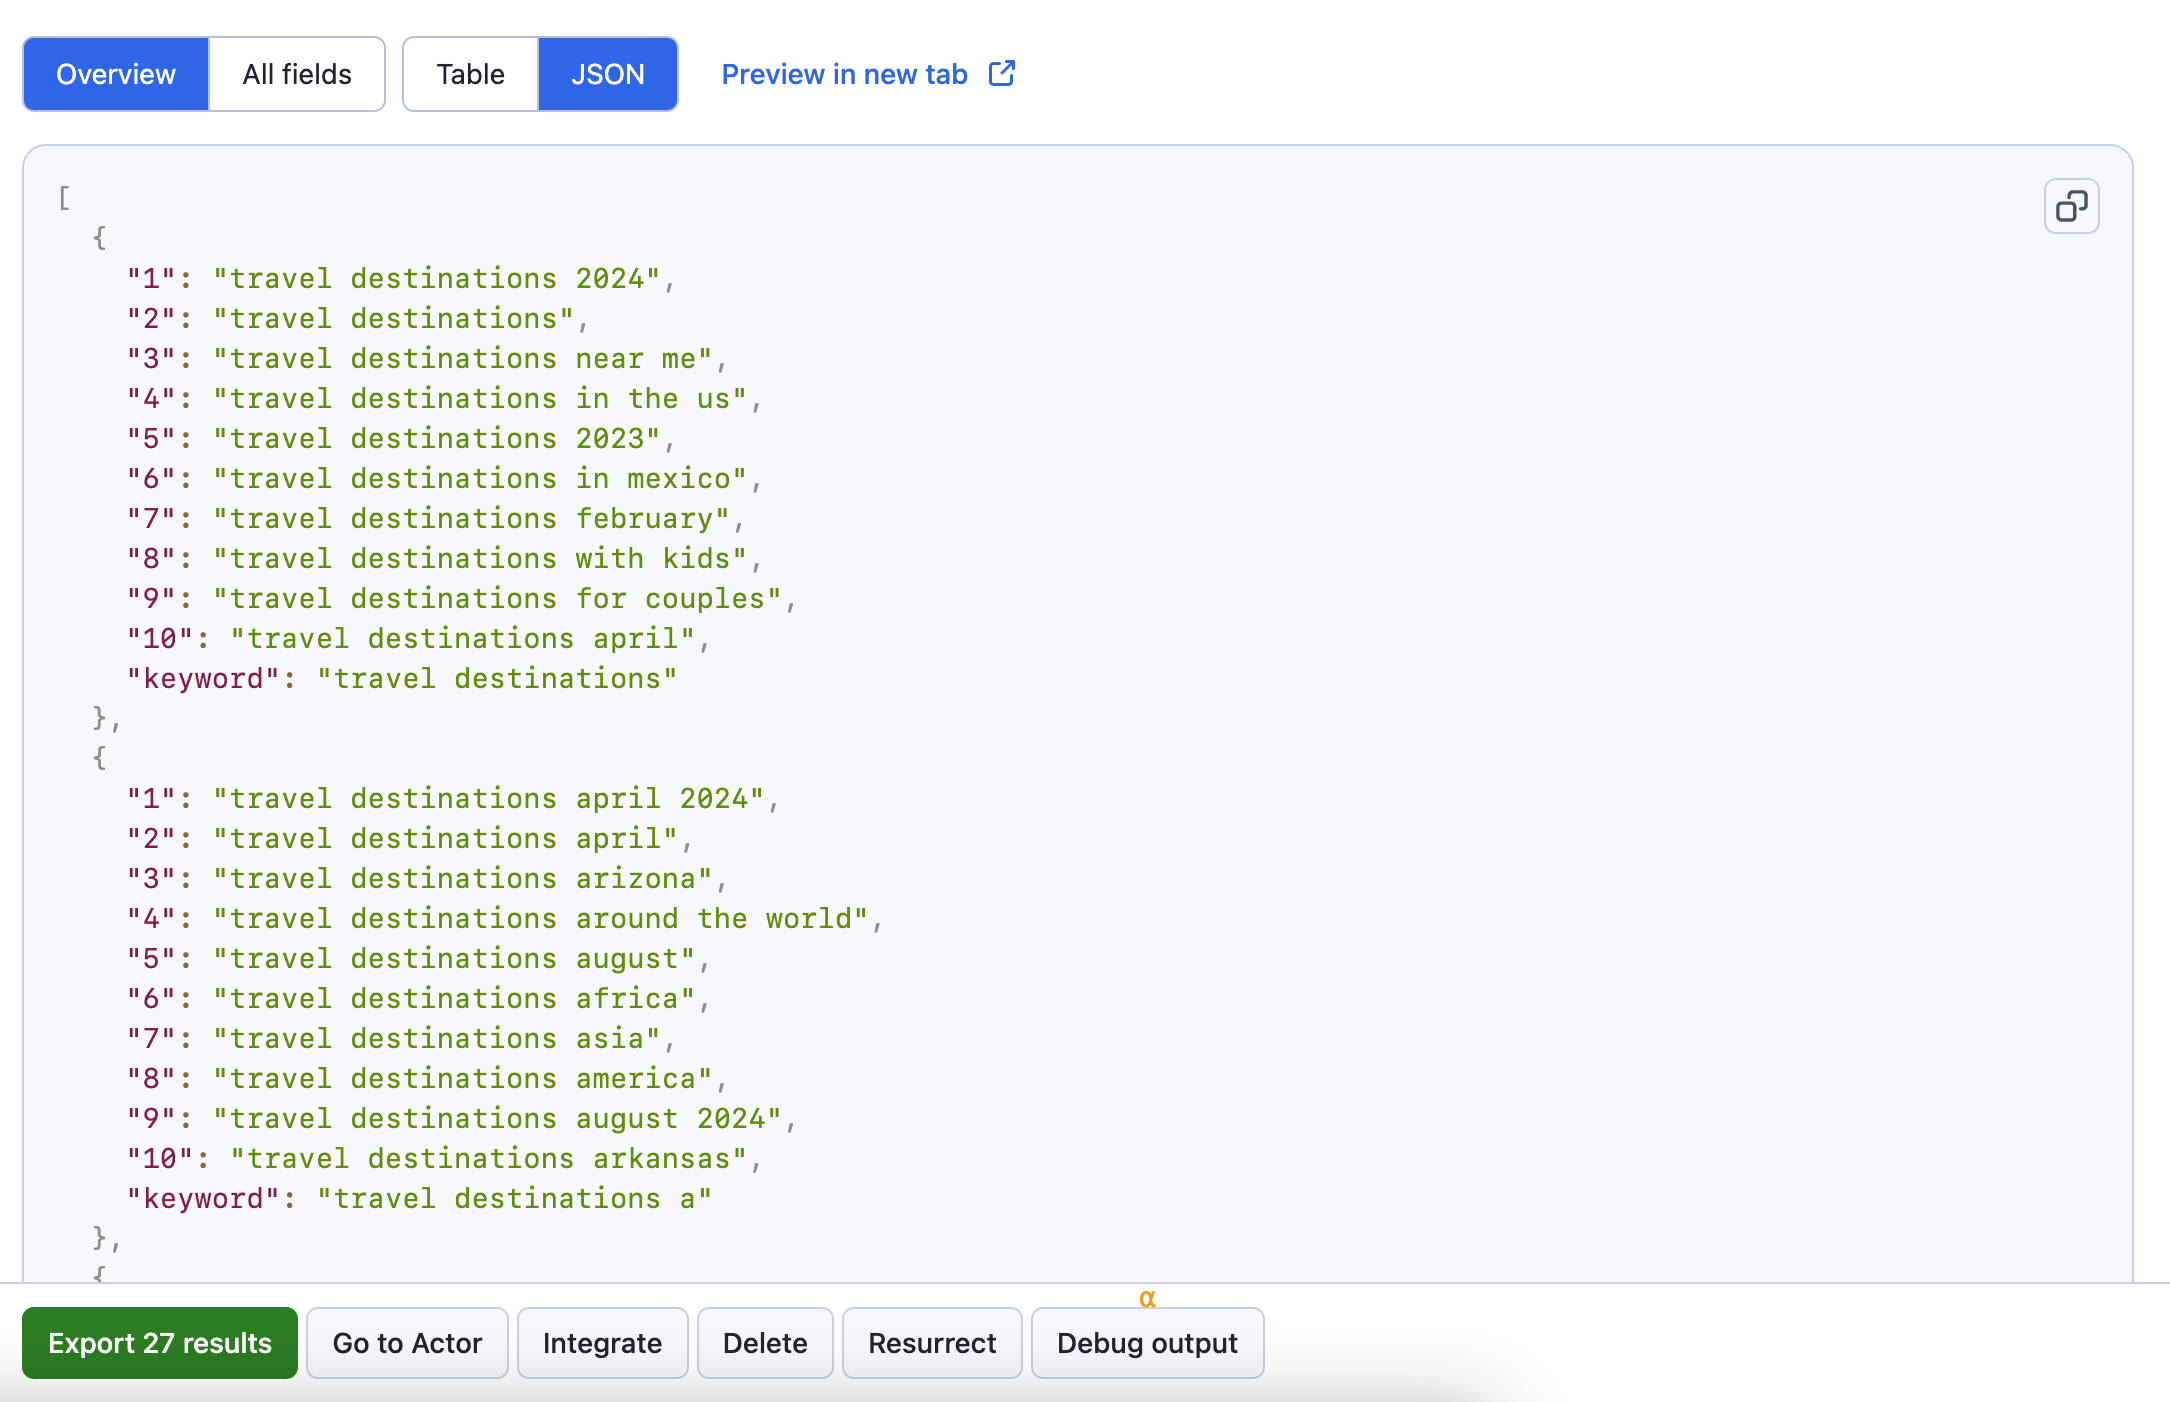Select the "travel destinations 2024" value
This screenshot has width=2170, height=1402.
coord(438,278)
